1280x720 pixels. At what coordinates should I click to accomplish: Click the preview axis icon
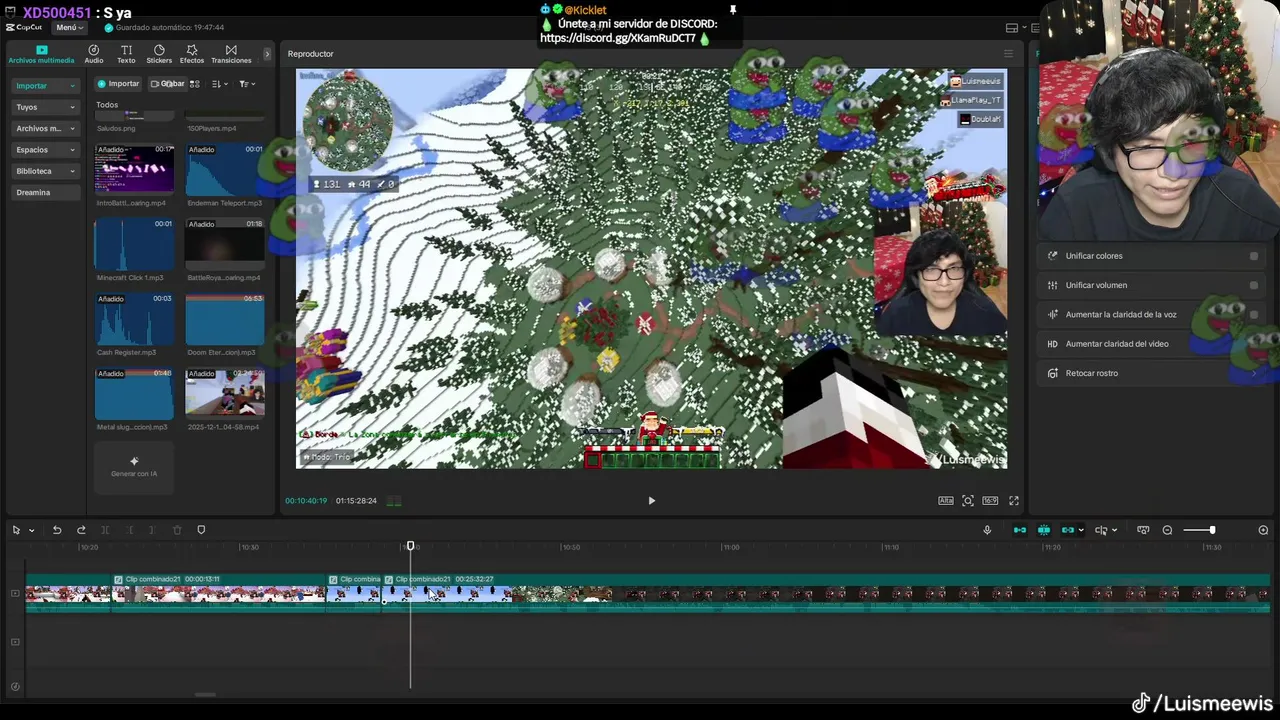point(1101,530)
